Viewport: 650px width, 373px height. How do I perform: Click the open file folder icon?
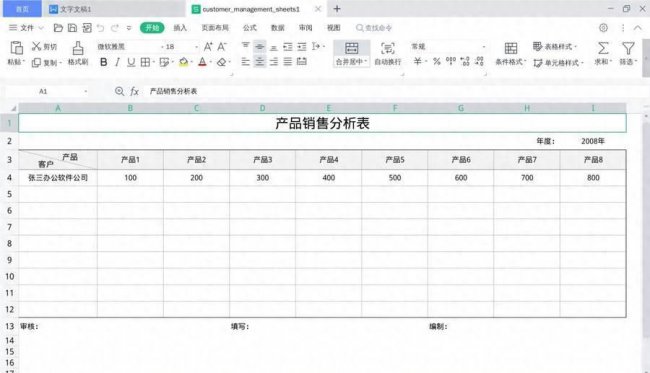(58, 28)
